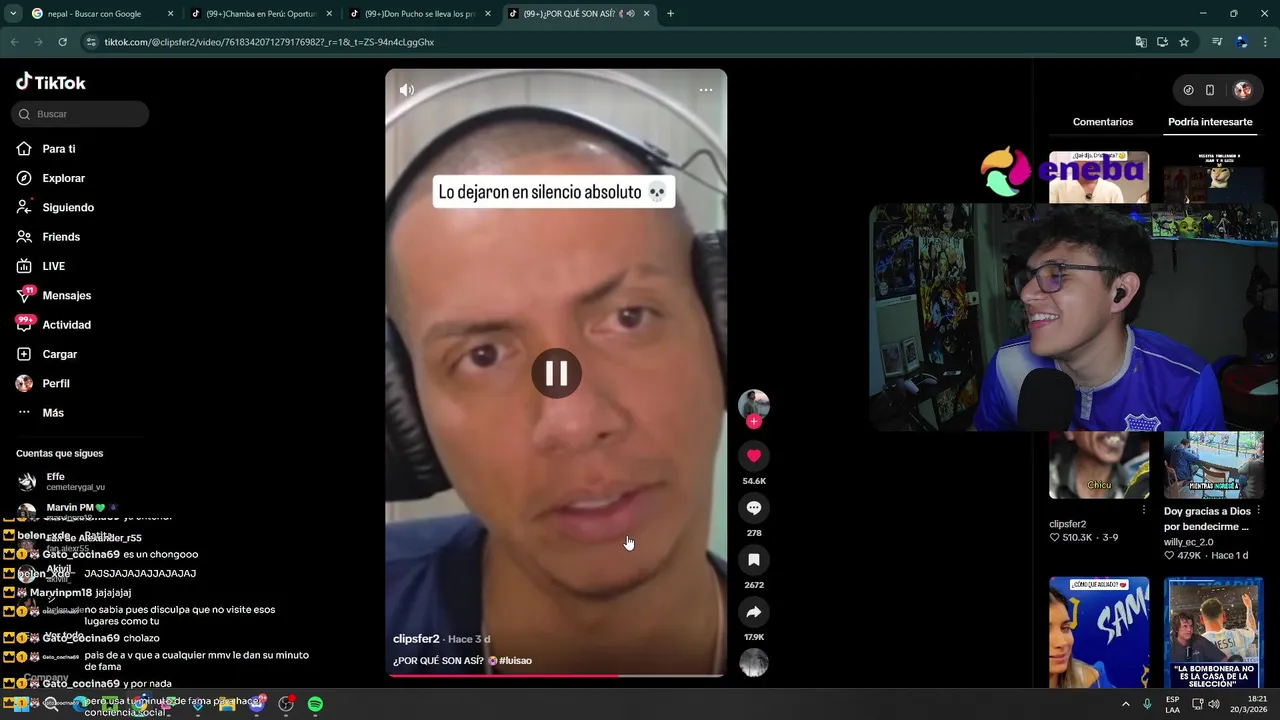This screenshot has width=1280, height=720.
Task: Open the Chrome profile avatar
Action: [1242, 42]
